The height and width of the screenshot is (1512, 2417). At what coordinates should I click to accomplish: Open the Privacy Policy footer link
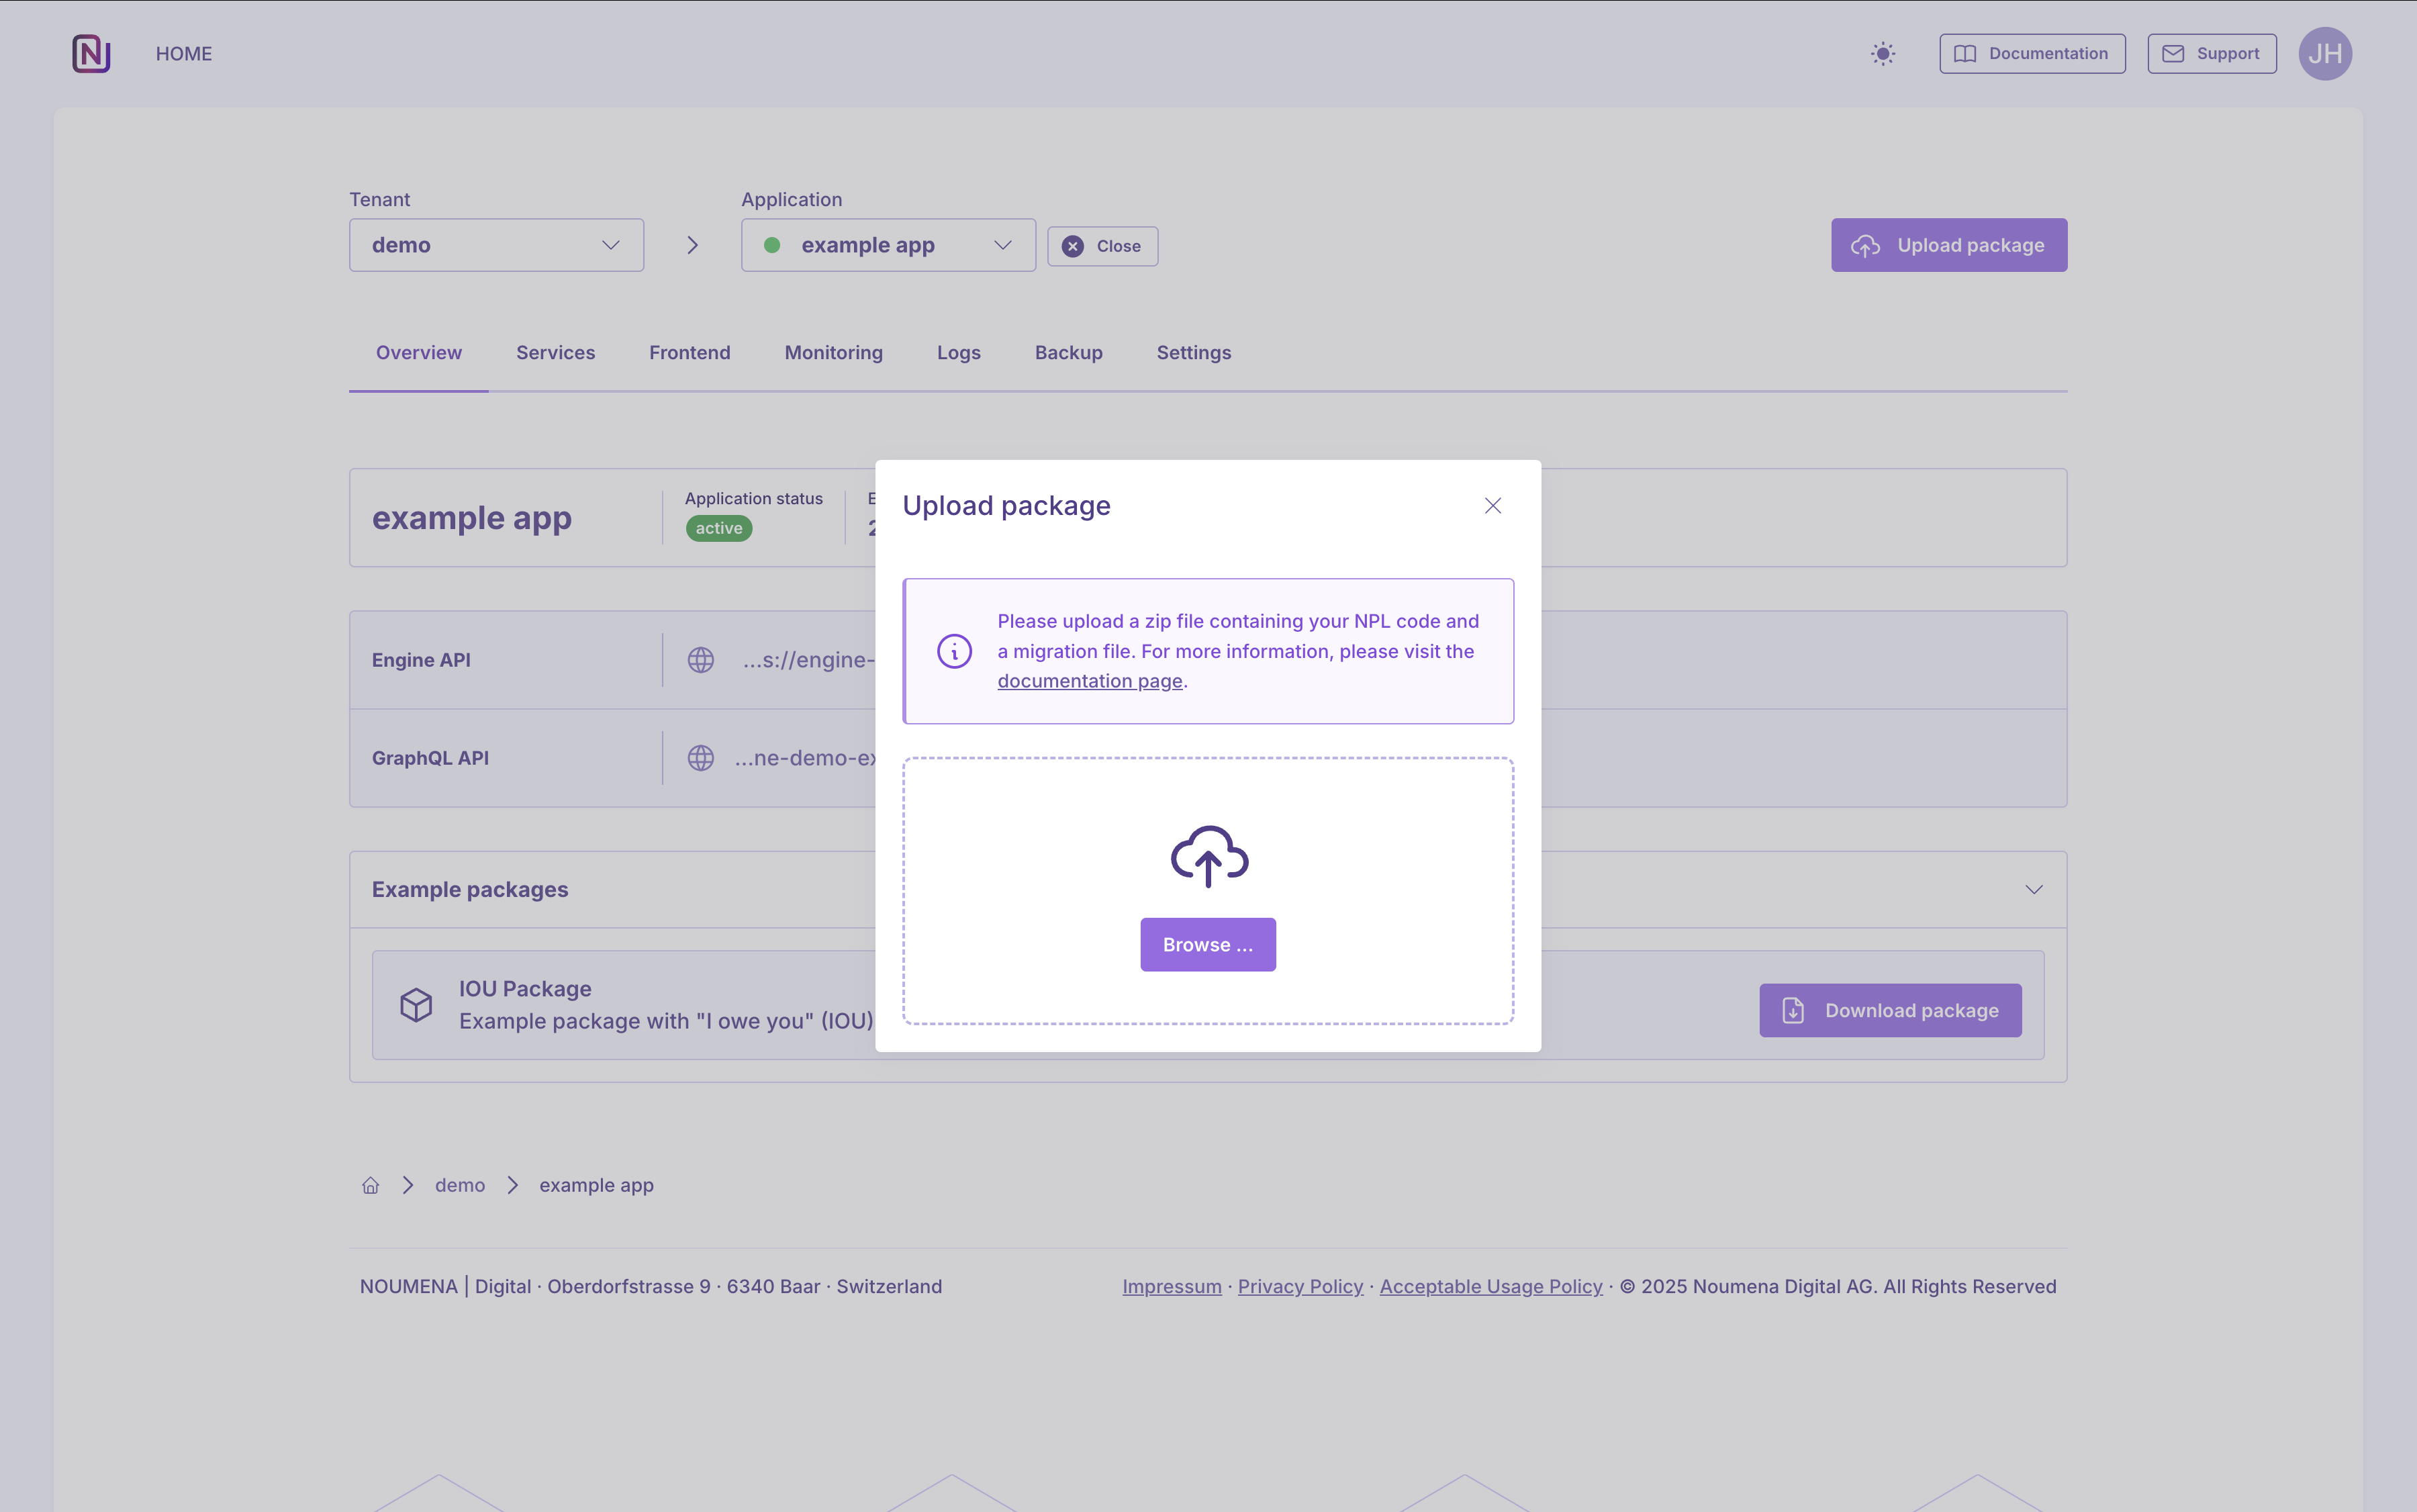(1300, 1287)
